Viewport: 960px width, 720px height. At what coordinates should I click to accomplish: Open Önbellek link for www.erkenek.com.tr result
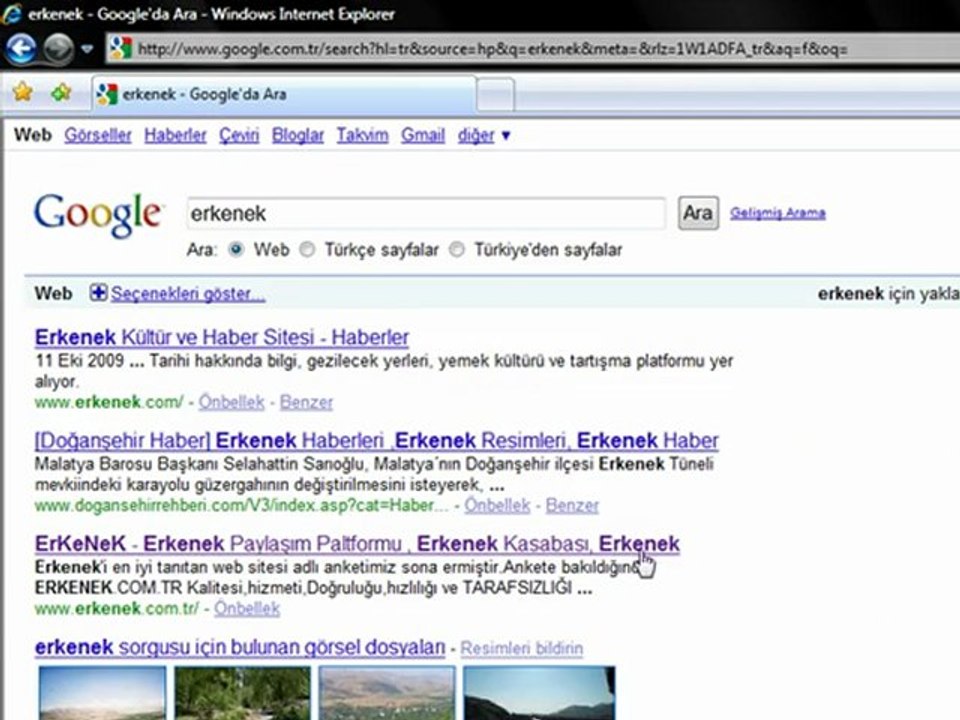pos(247,609)
